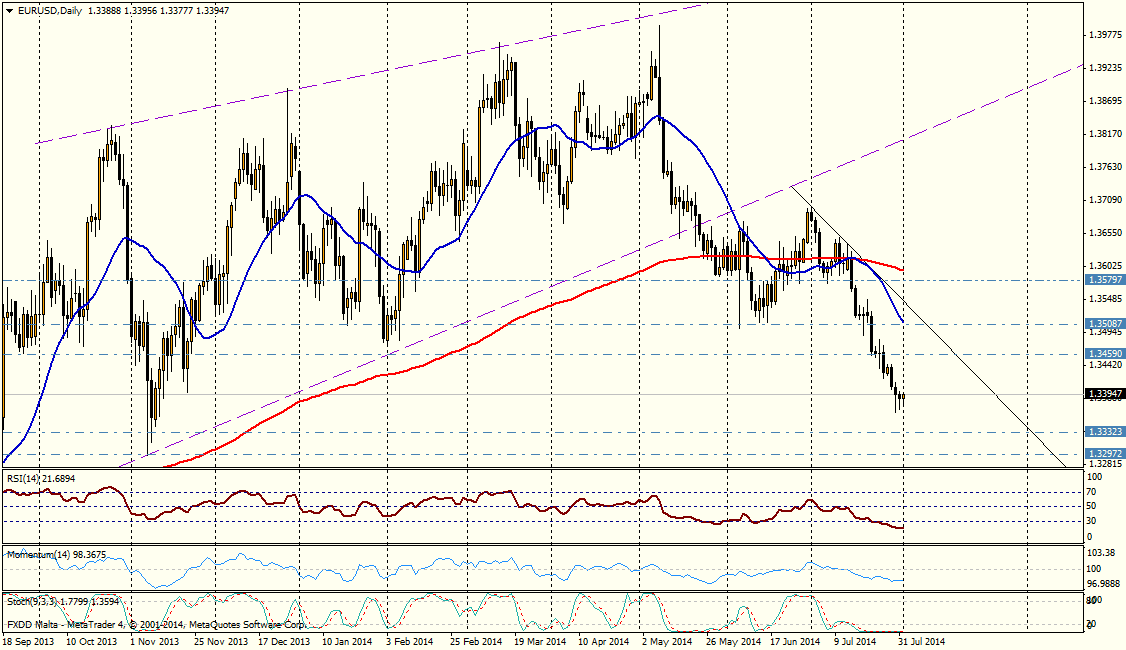Click the 1.35797 horizontal level price tag
Screen dimensions: 1126x650
(x=1104, y=280)
